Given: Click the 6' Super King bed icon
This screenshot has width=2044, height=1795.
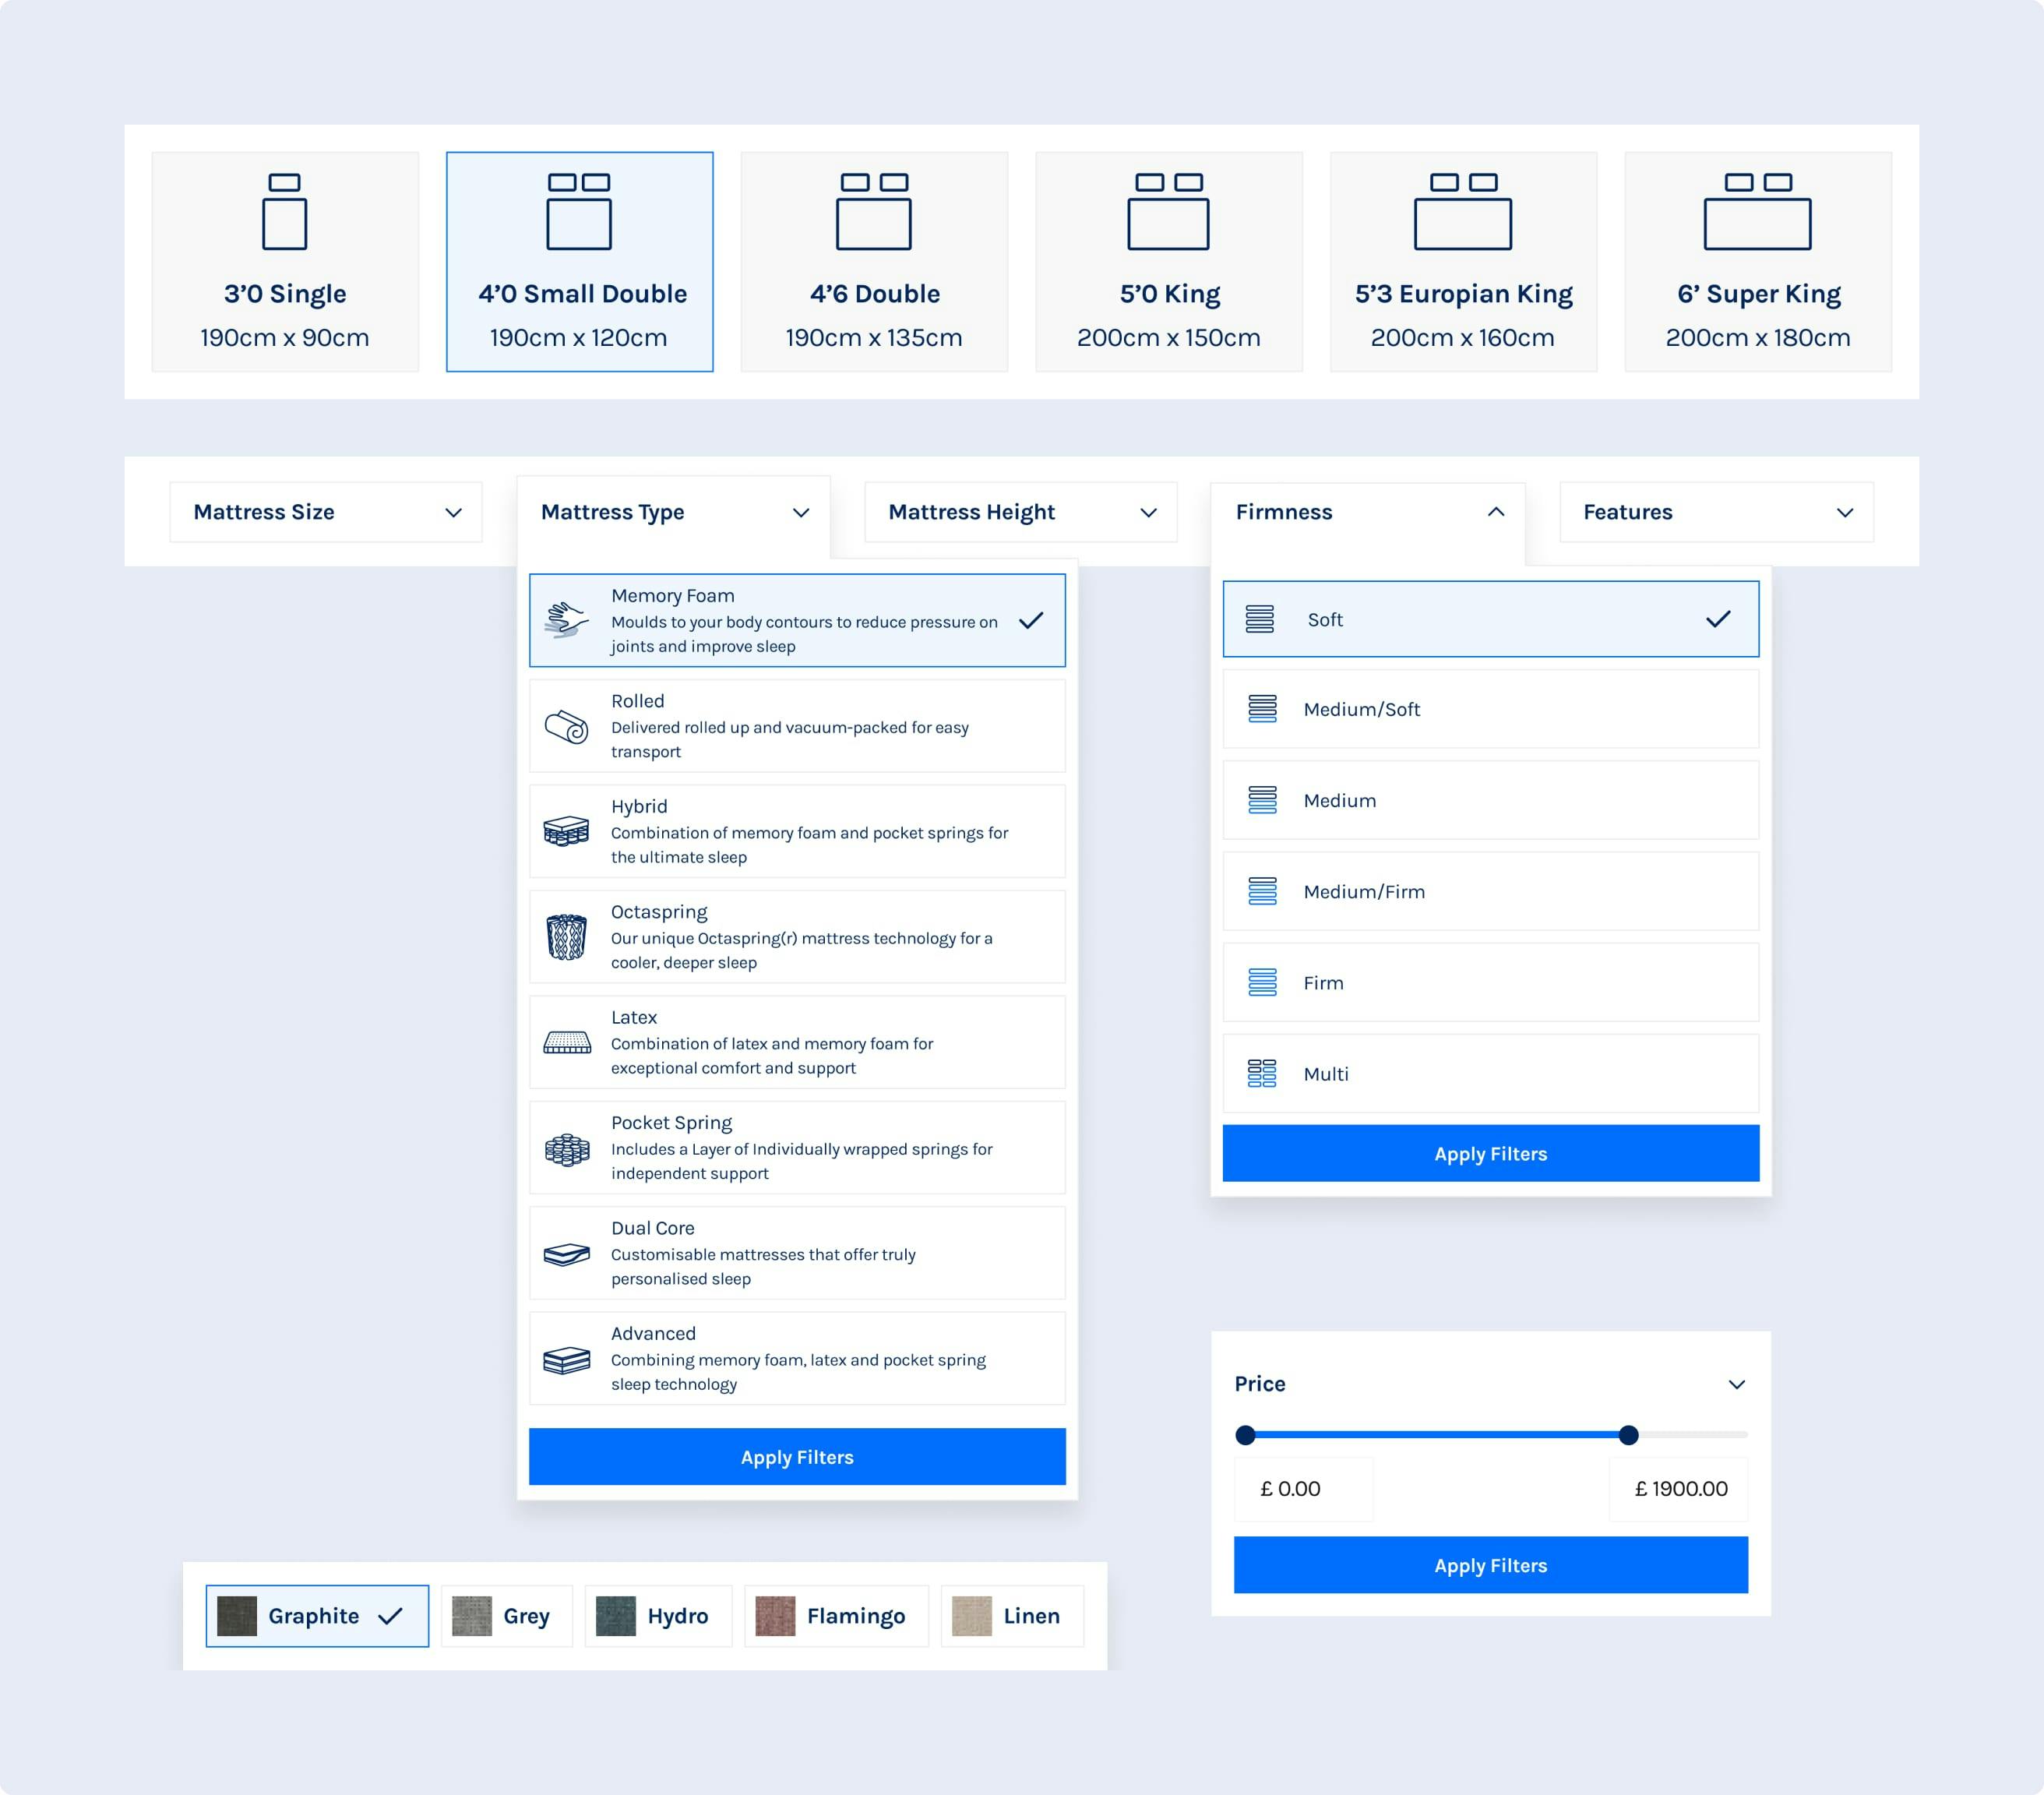Looking at the screenshot, I should (1757, 212).
